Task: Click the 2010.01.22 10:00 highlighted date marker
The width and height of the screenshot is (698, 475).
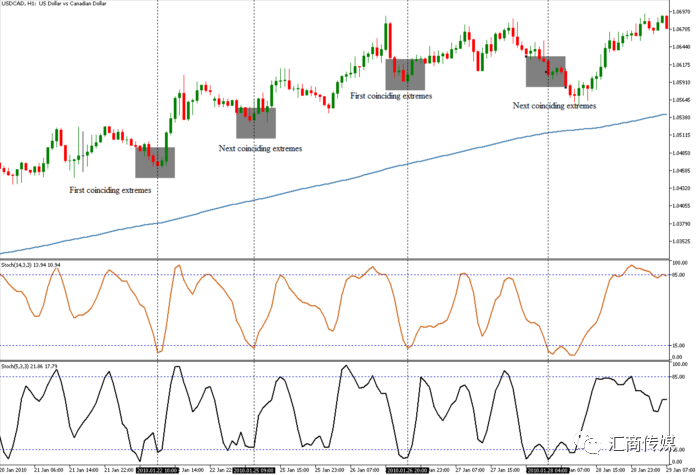Action: pyautogui.click(x=157, y=470)
